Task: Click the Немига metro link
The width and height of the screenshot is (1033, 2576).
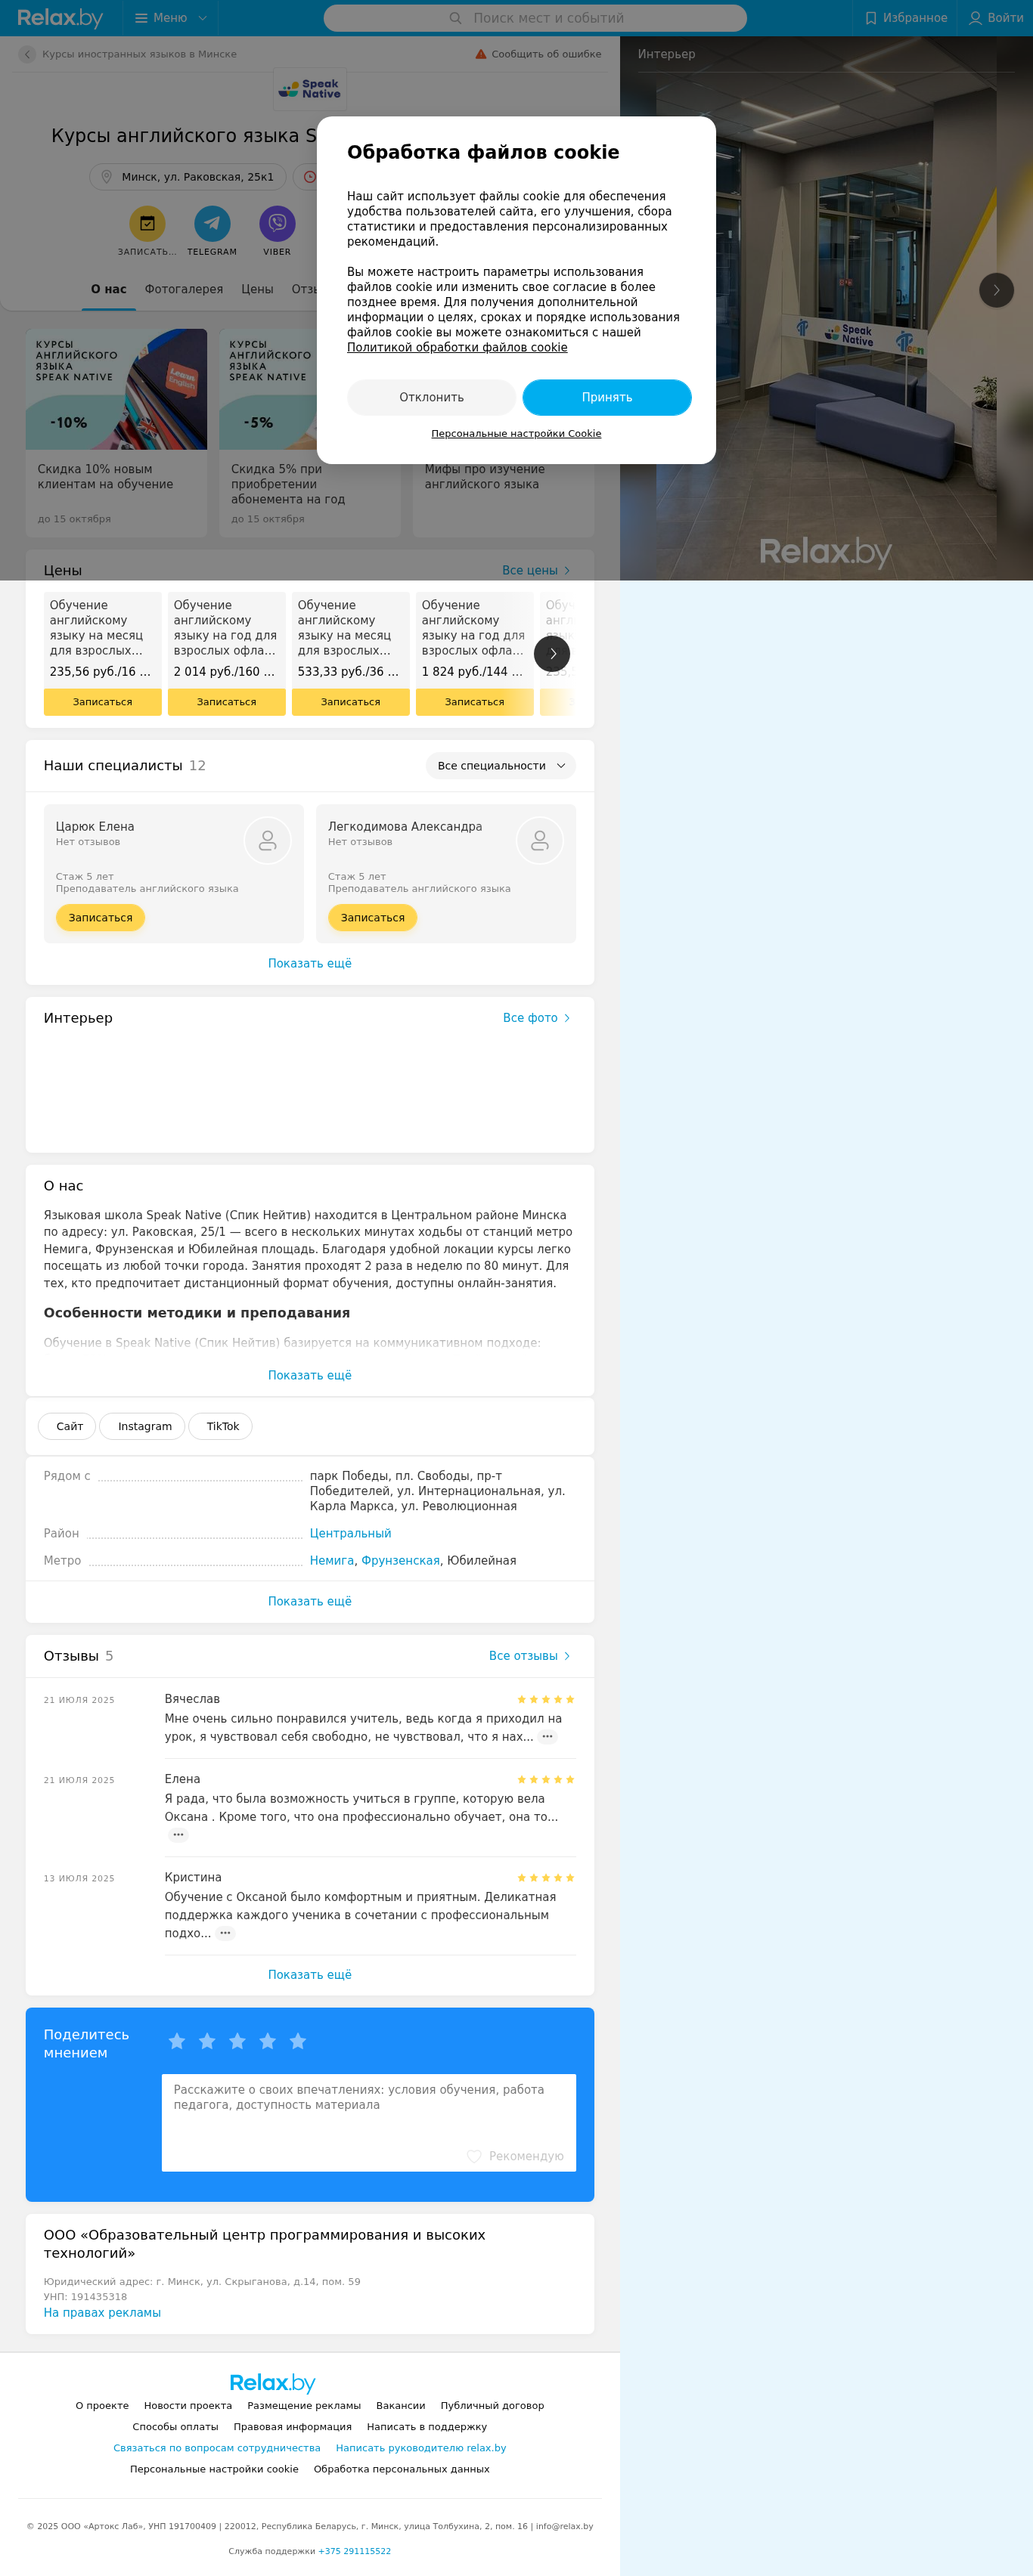Action: [x=332, y=1561]
